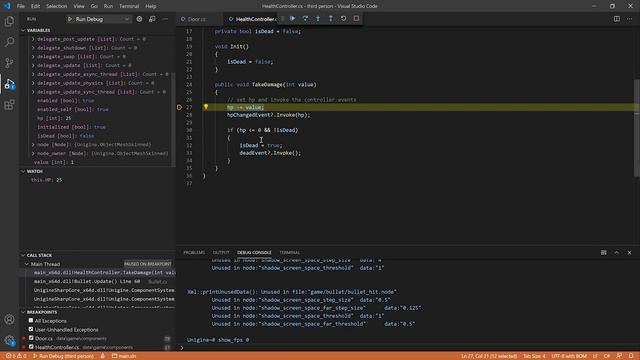
Task: Open the Run and Debug view
Action: pos(9,84)
